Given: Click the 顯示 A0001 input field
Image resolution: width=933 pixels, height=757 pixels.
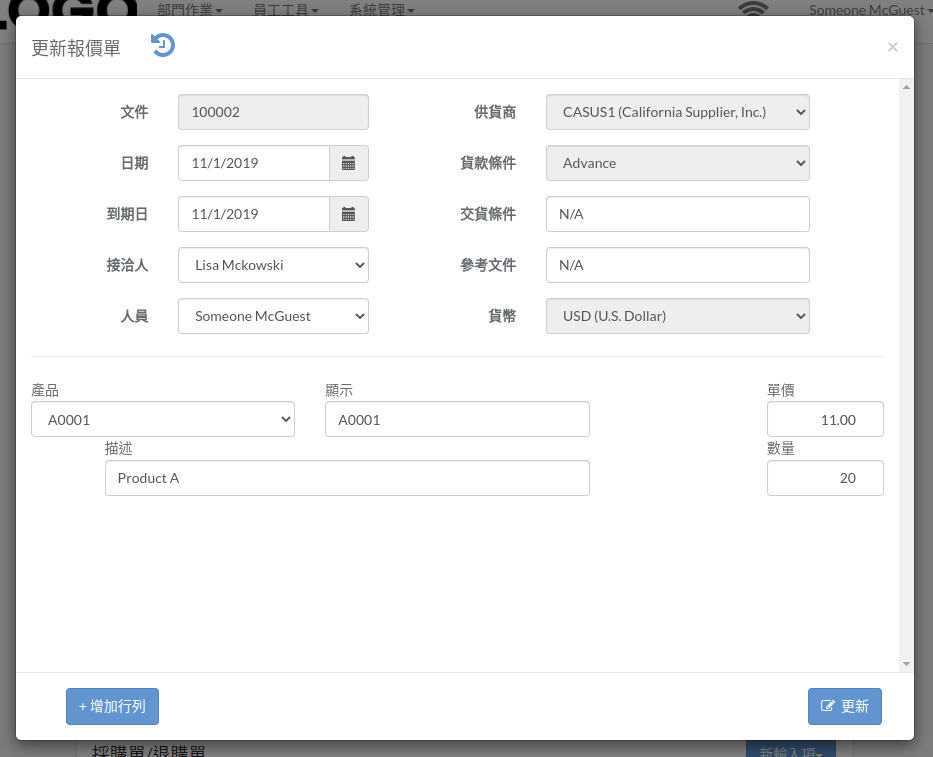Looking at the screenshot, I should [457, 419].
